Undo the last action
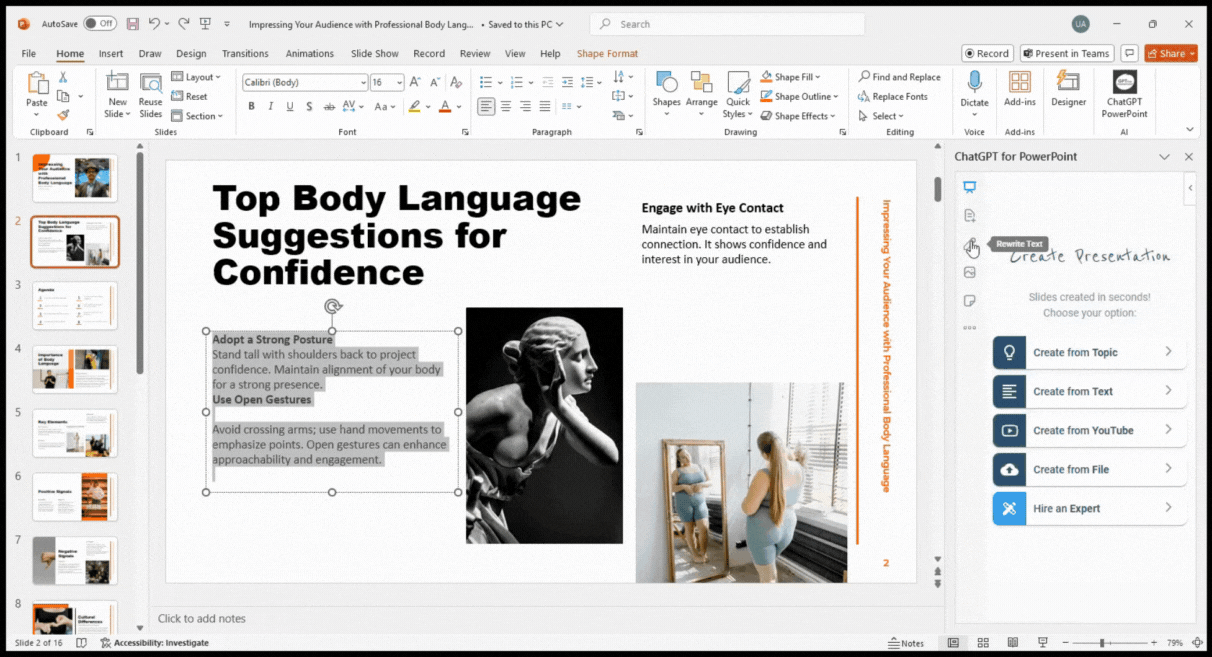The image size is (1212, 657). tap(153, 23)
